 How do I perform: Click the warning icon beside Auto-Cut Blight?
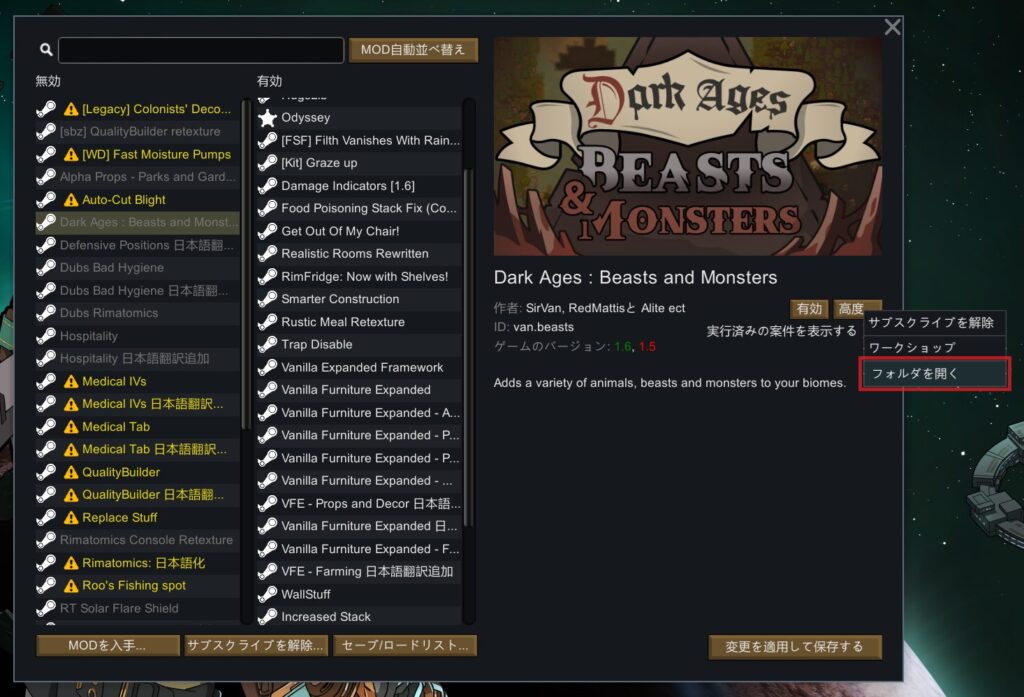coord(71,200)
